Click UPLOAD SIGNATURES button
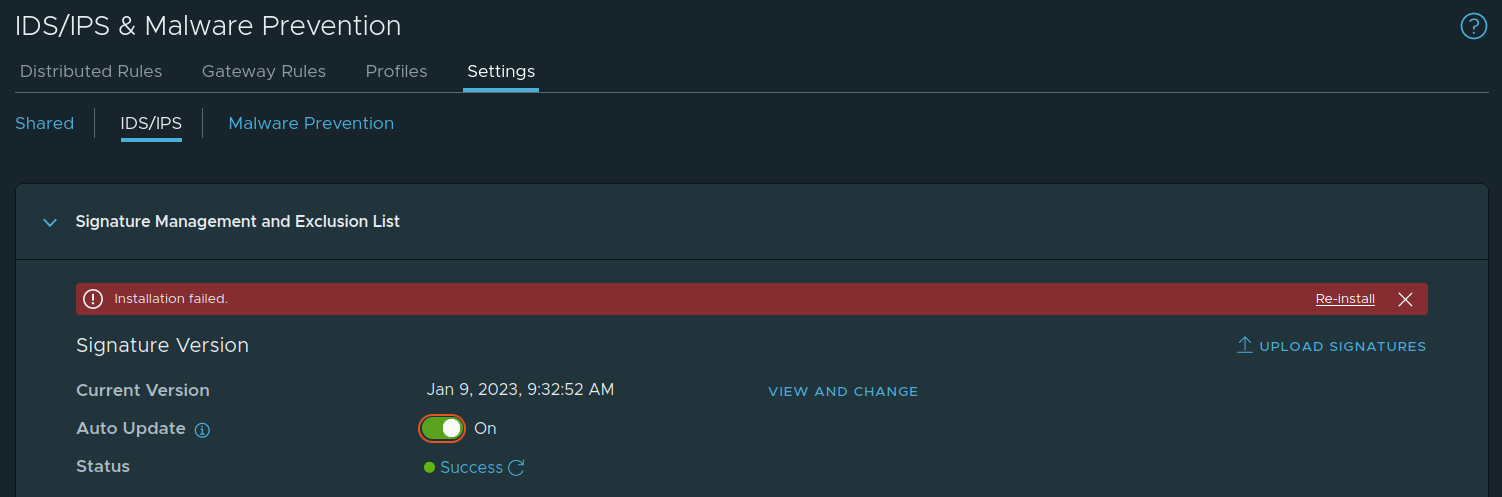Image resolution: width=1502 pixels, height=497 pixels. point(1342,346)
